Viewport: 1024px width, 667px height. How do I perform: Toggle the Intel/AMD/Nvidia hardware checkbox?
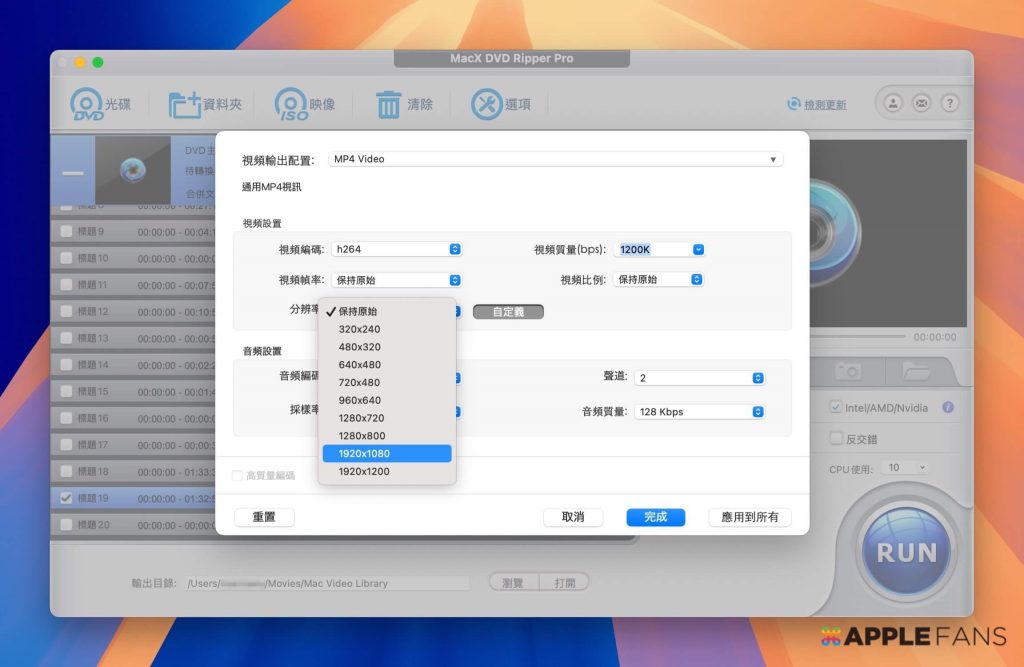click(x=835, y=407)
